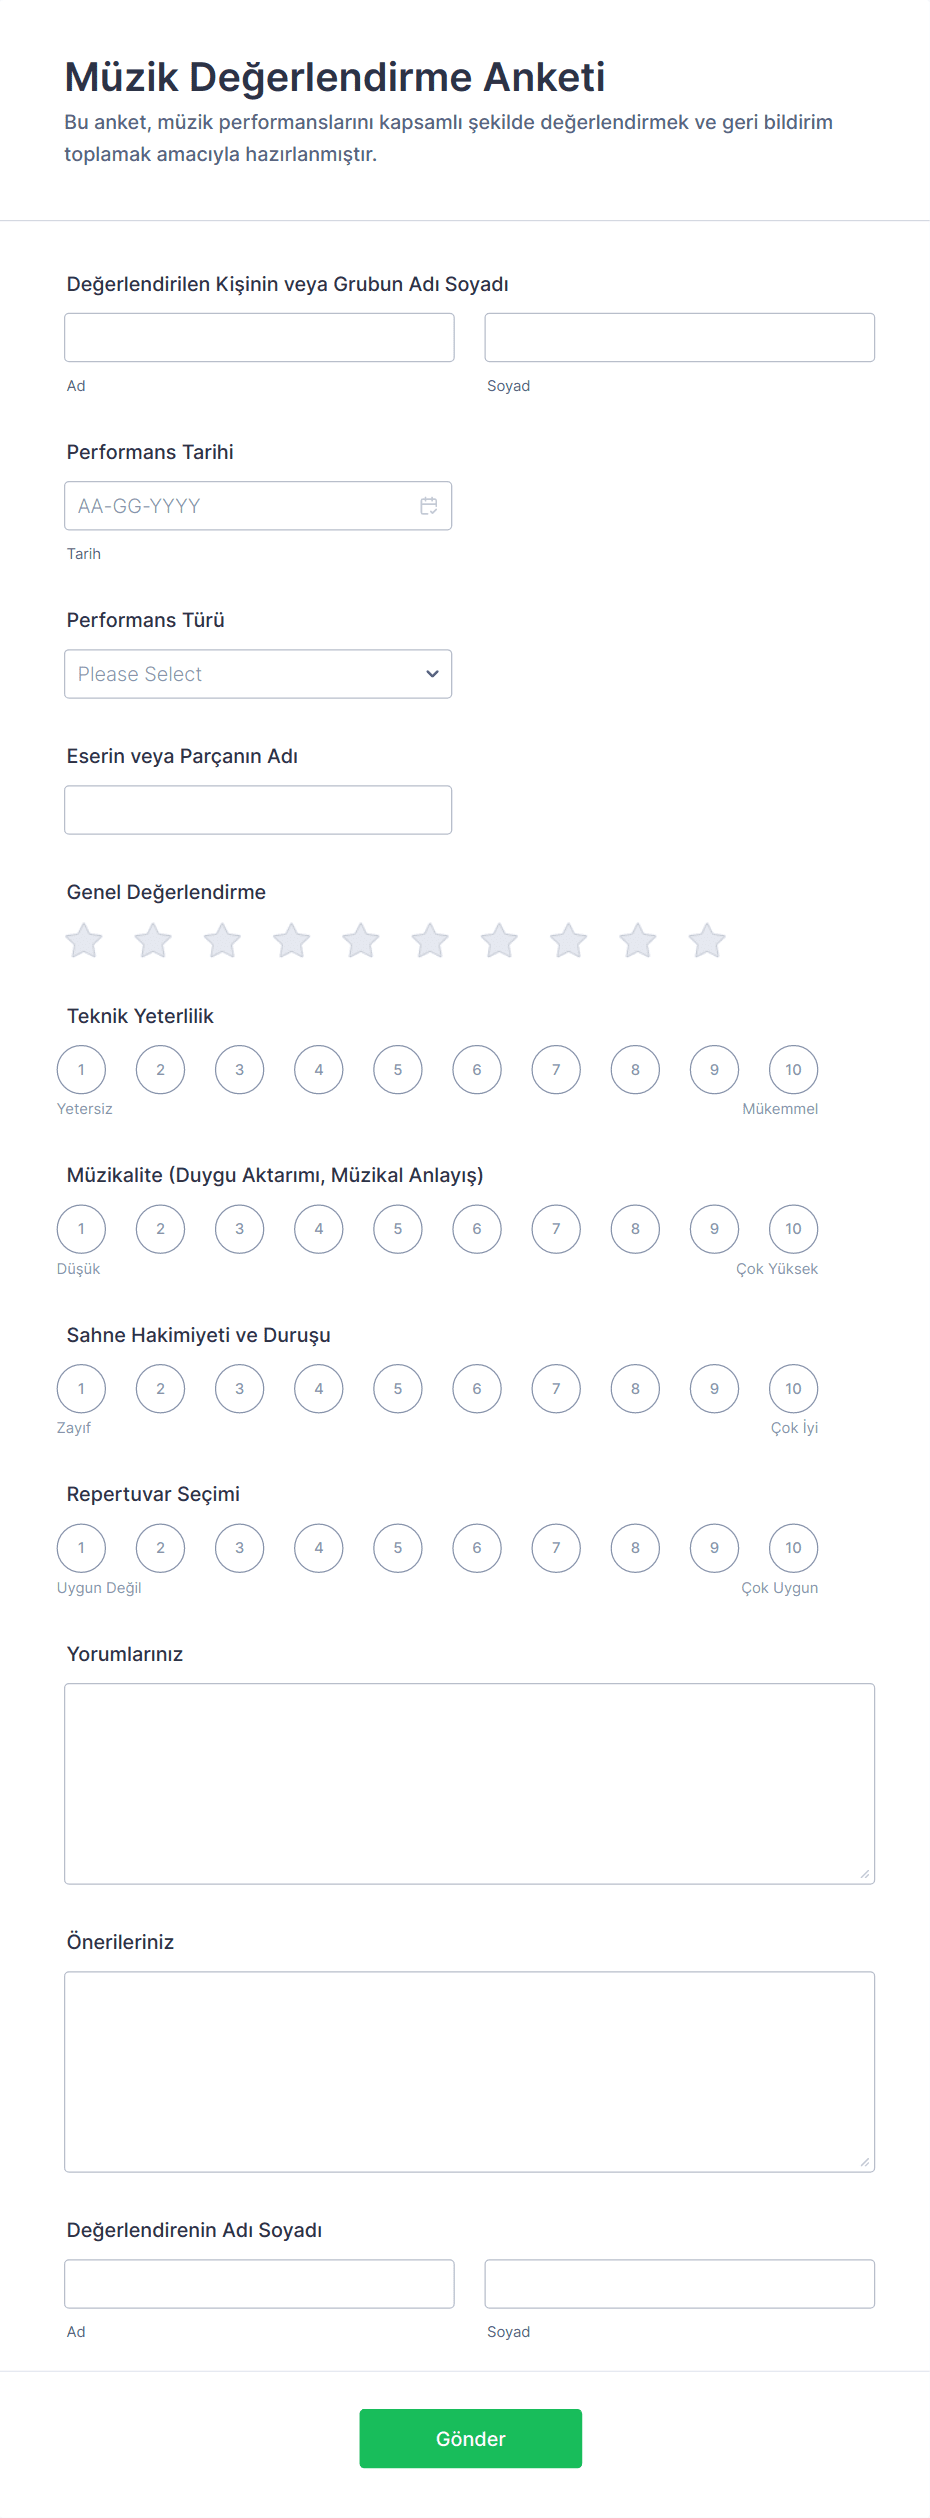
Task: Click the Önerileriniz text area
Action: [469, 2071]
